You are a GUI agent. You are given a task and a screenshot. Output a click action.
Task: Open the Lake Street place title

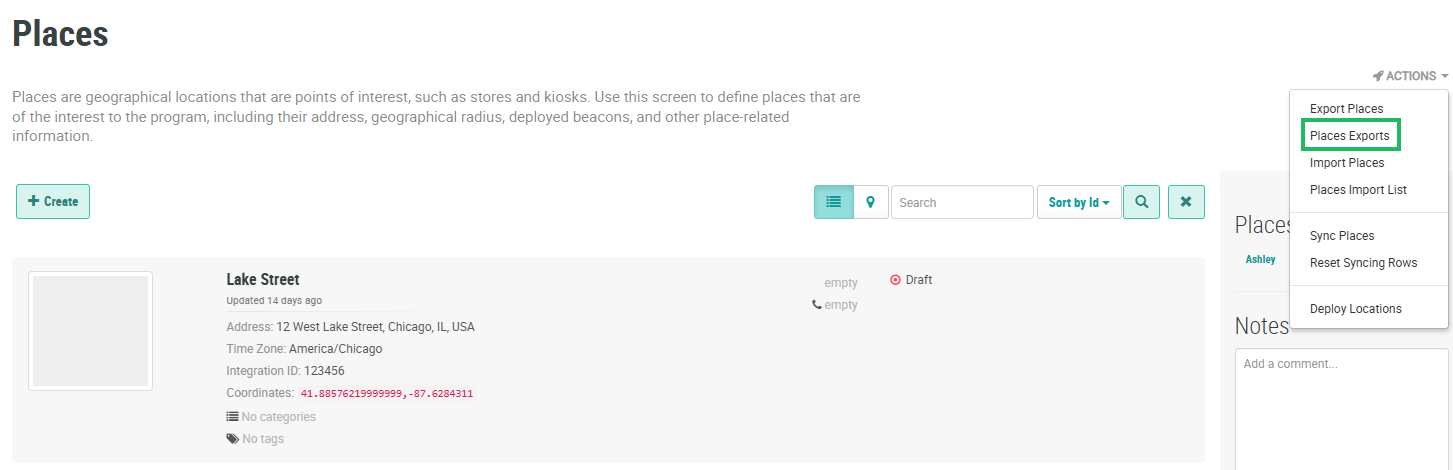pyautogui.click(x=262, y=280)
